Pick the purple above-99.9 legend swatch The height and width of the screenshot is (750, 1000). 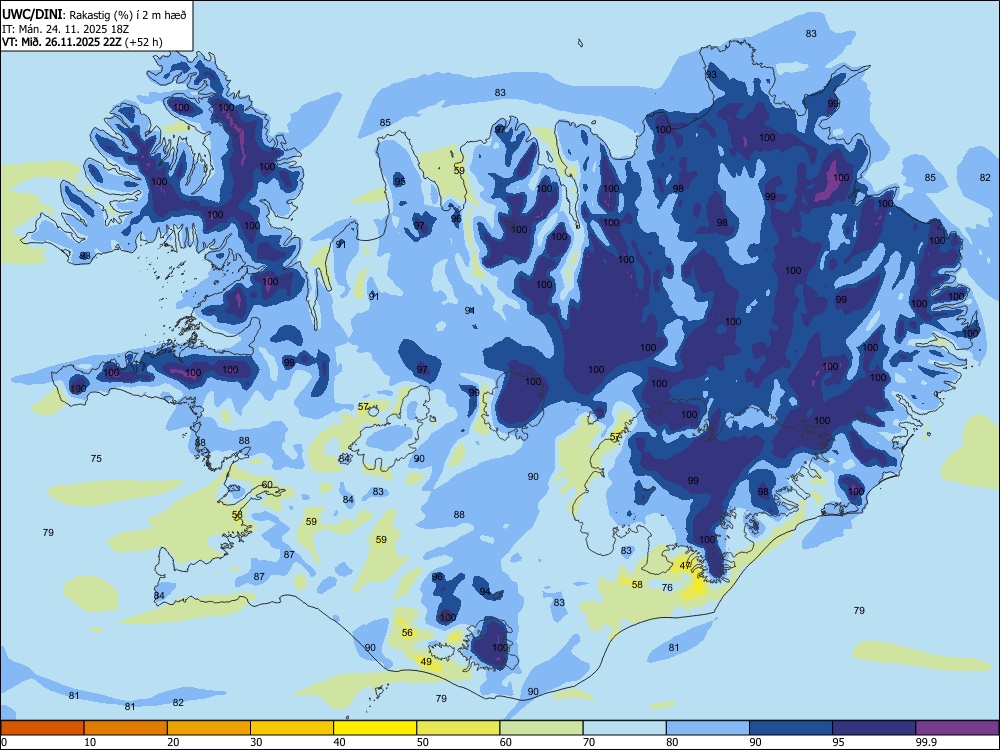tap(957, 728)
